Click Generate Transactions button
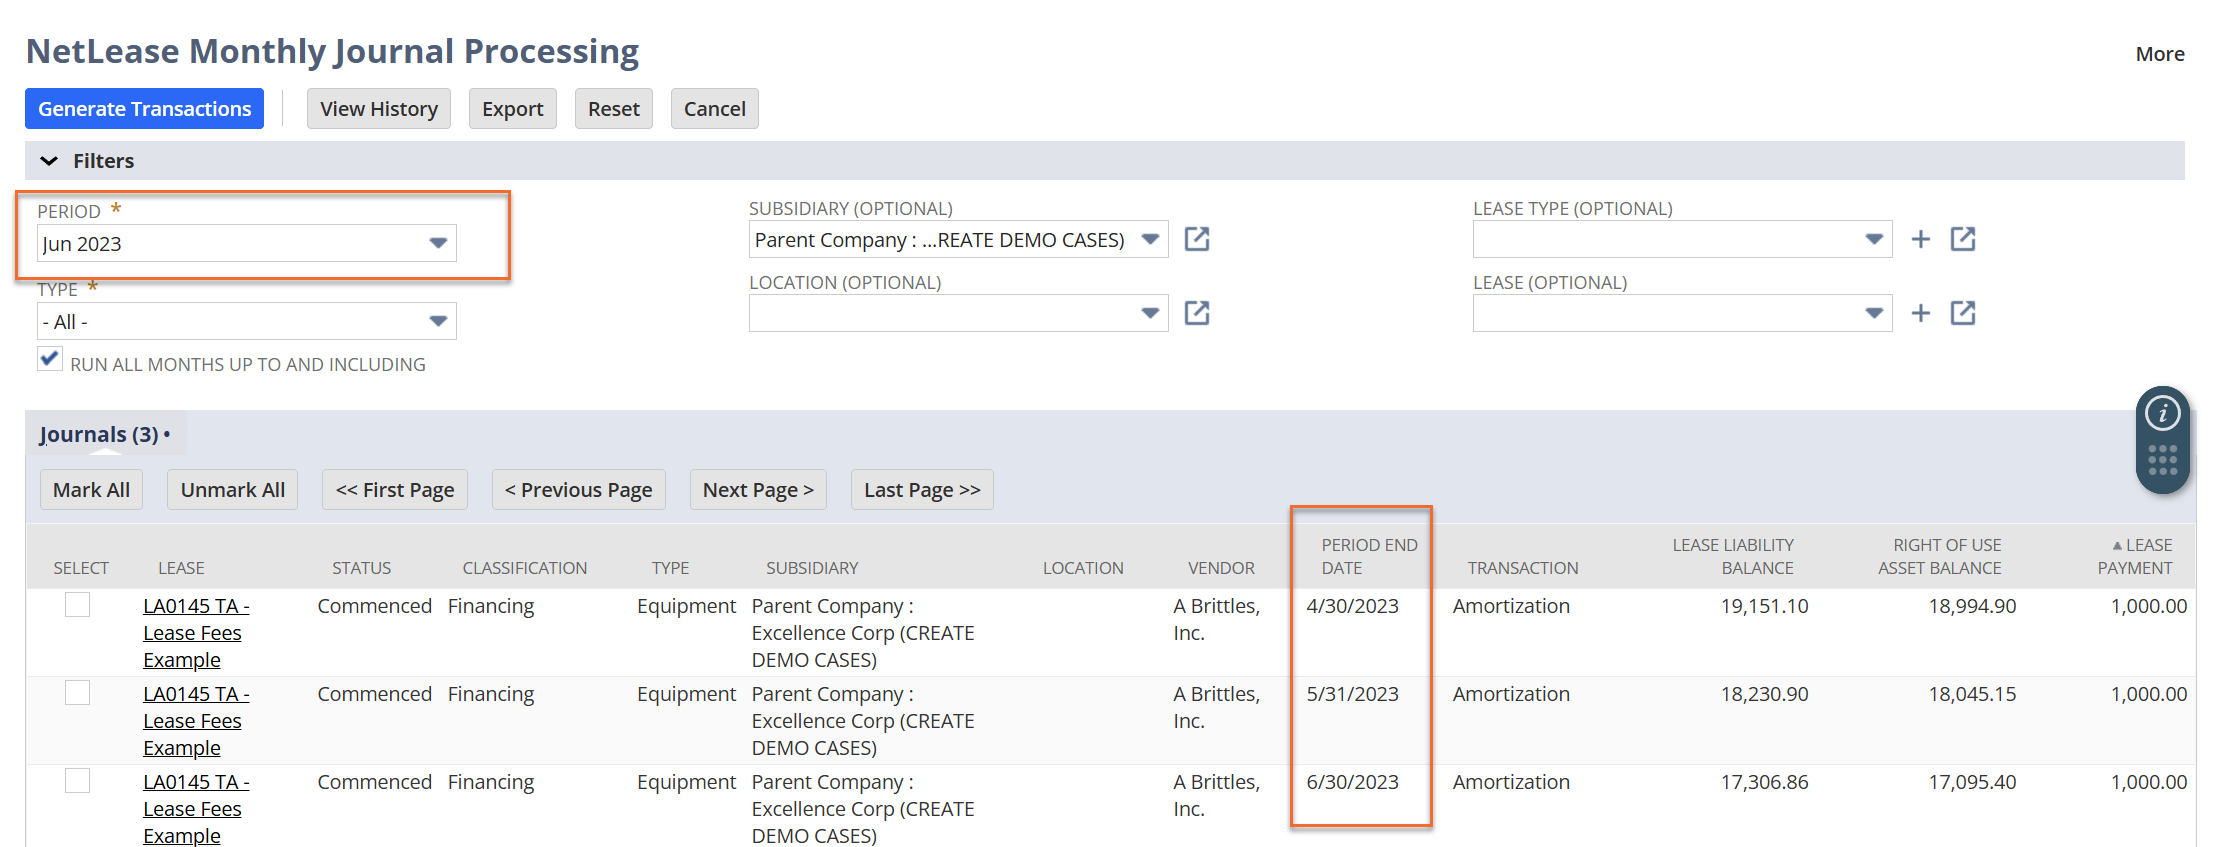 click(x=145, y=109)
